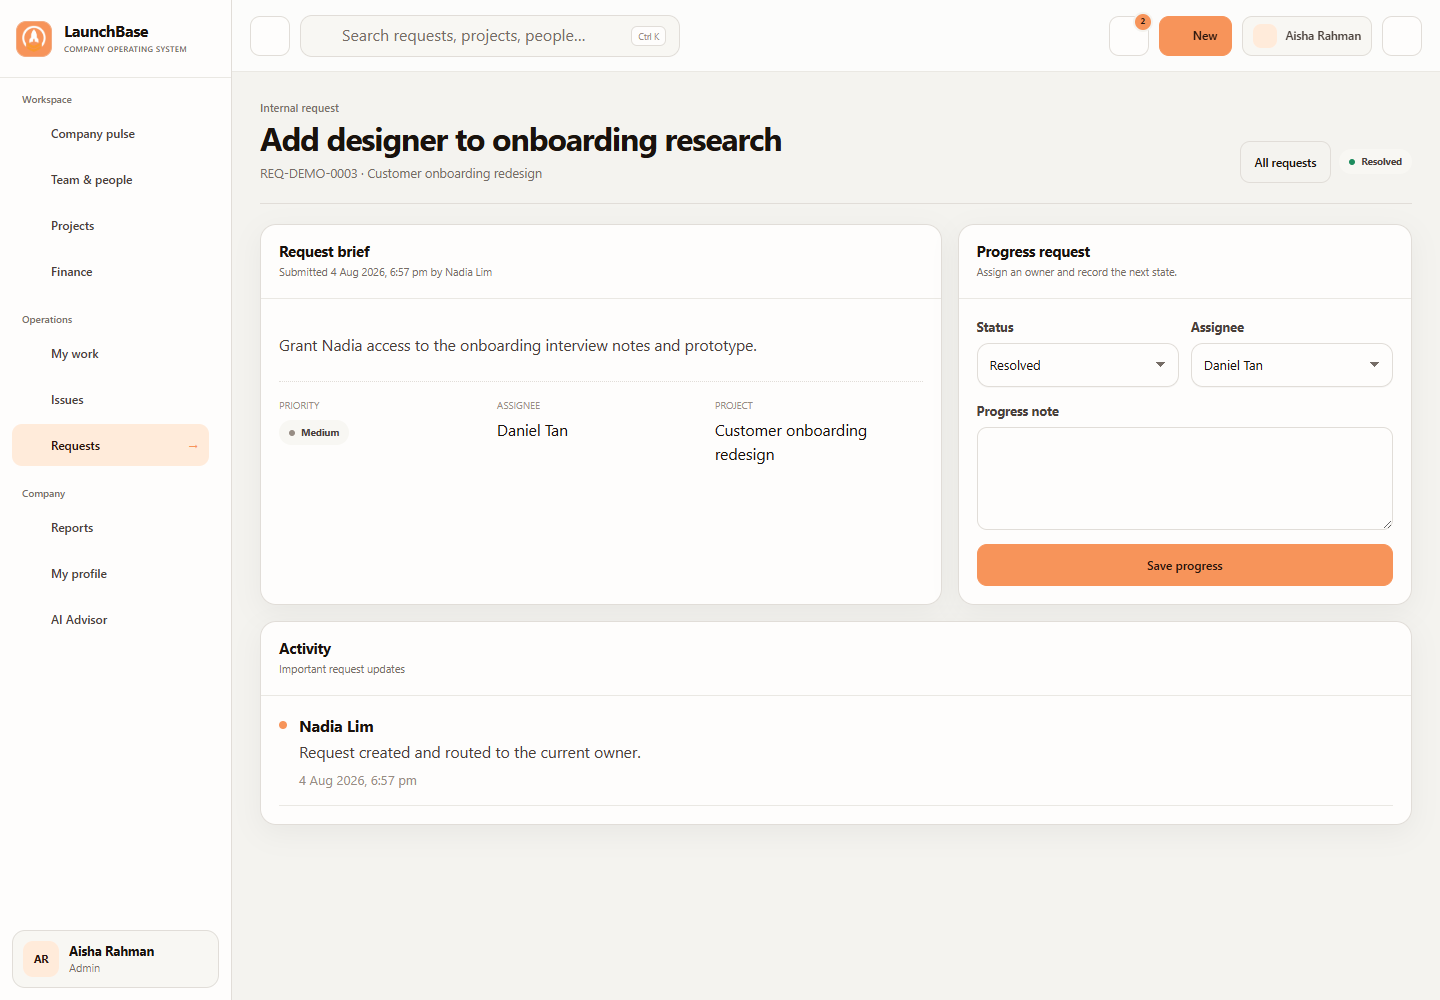Click Submitted 4 Aug 2026 line
Viewport: 1440px width, 1000px height.
tap(385, 272)
